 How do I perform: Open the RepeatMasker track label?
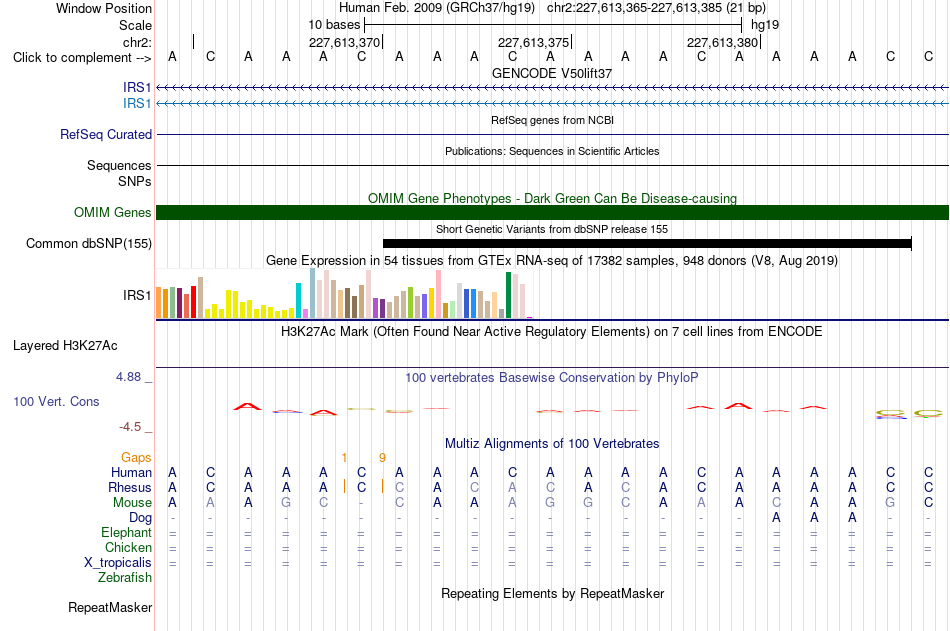point(110,607)
